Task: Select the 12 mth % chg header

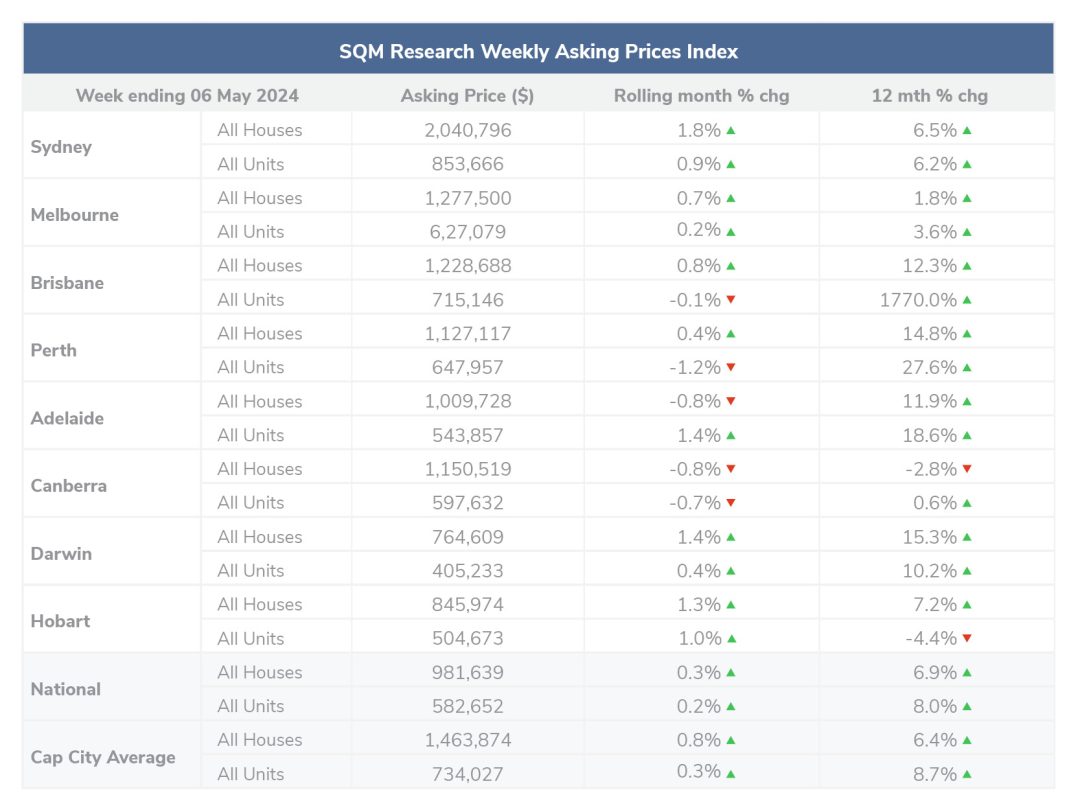Action: click(x=930, y=96)
